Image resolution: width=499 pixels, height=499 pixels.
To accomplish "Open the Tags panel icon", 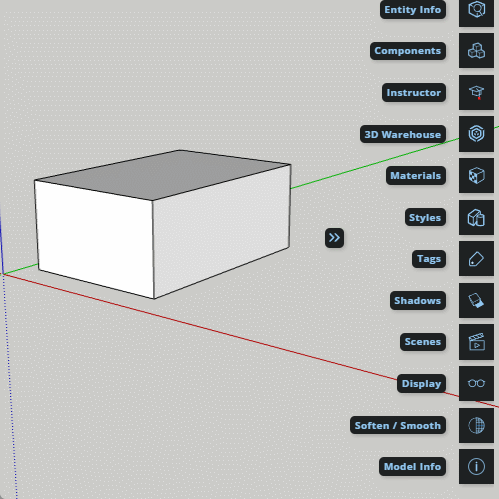I will coord(476,259).
